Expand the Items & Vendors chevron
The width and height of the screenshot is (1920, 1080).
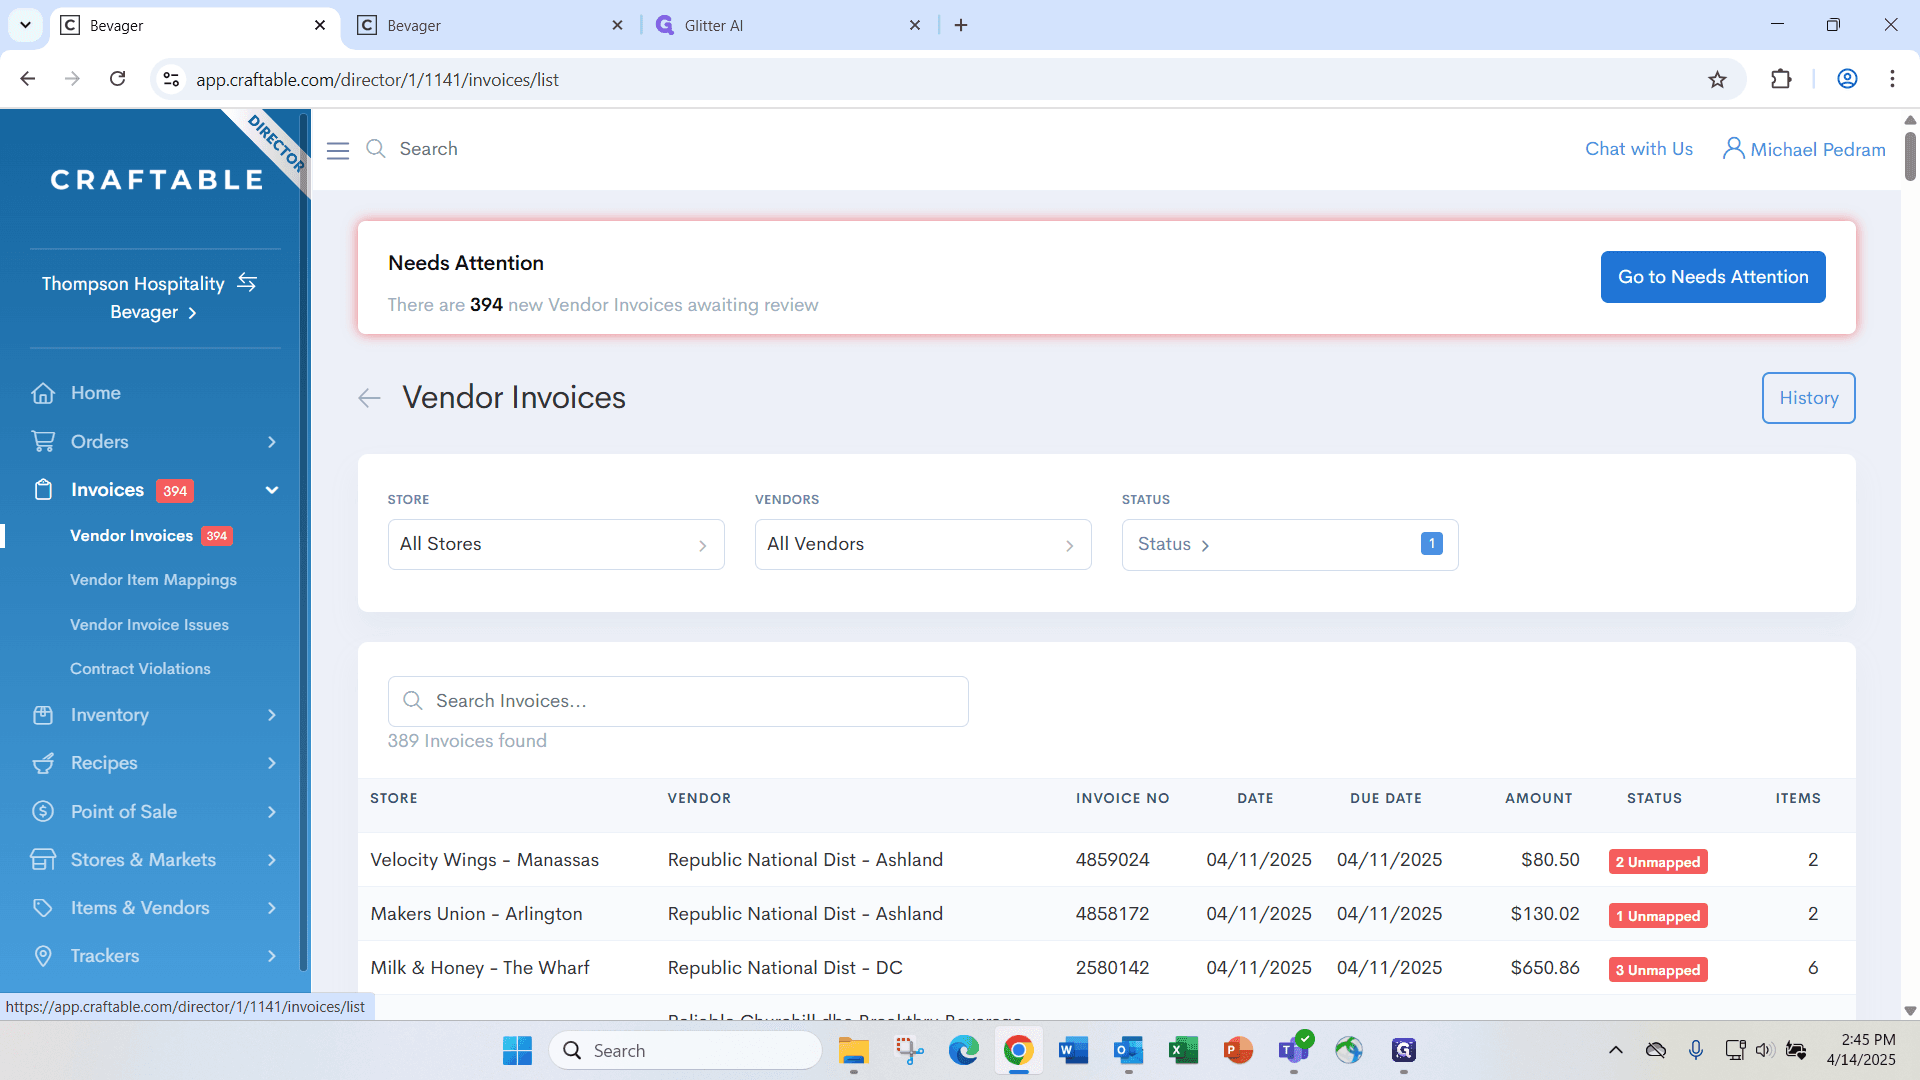click(272, 908)
